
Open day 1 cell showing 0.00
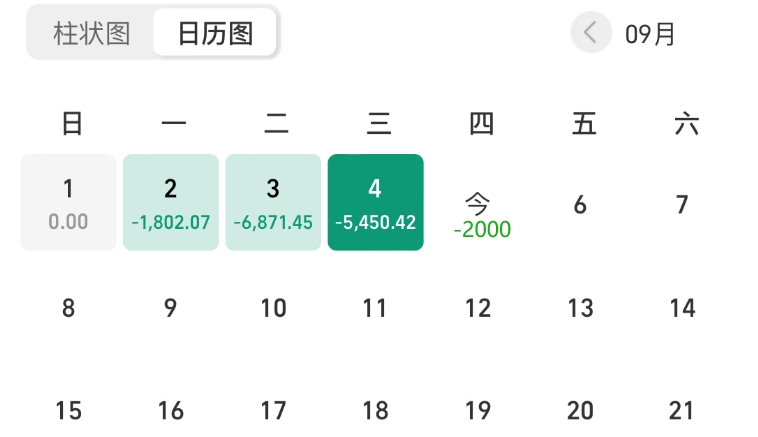click(68, 202)
